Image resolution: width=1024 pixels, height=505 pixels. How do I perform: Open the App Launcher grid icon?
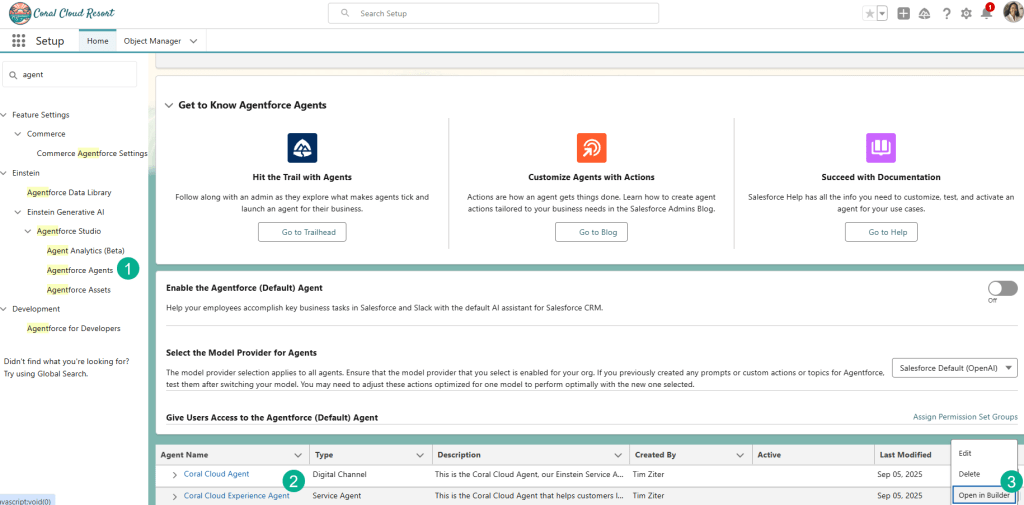(18, 41)
